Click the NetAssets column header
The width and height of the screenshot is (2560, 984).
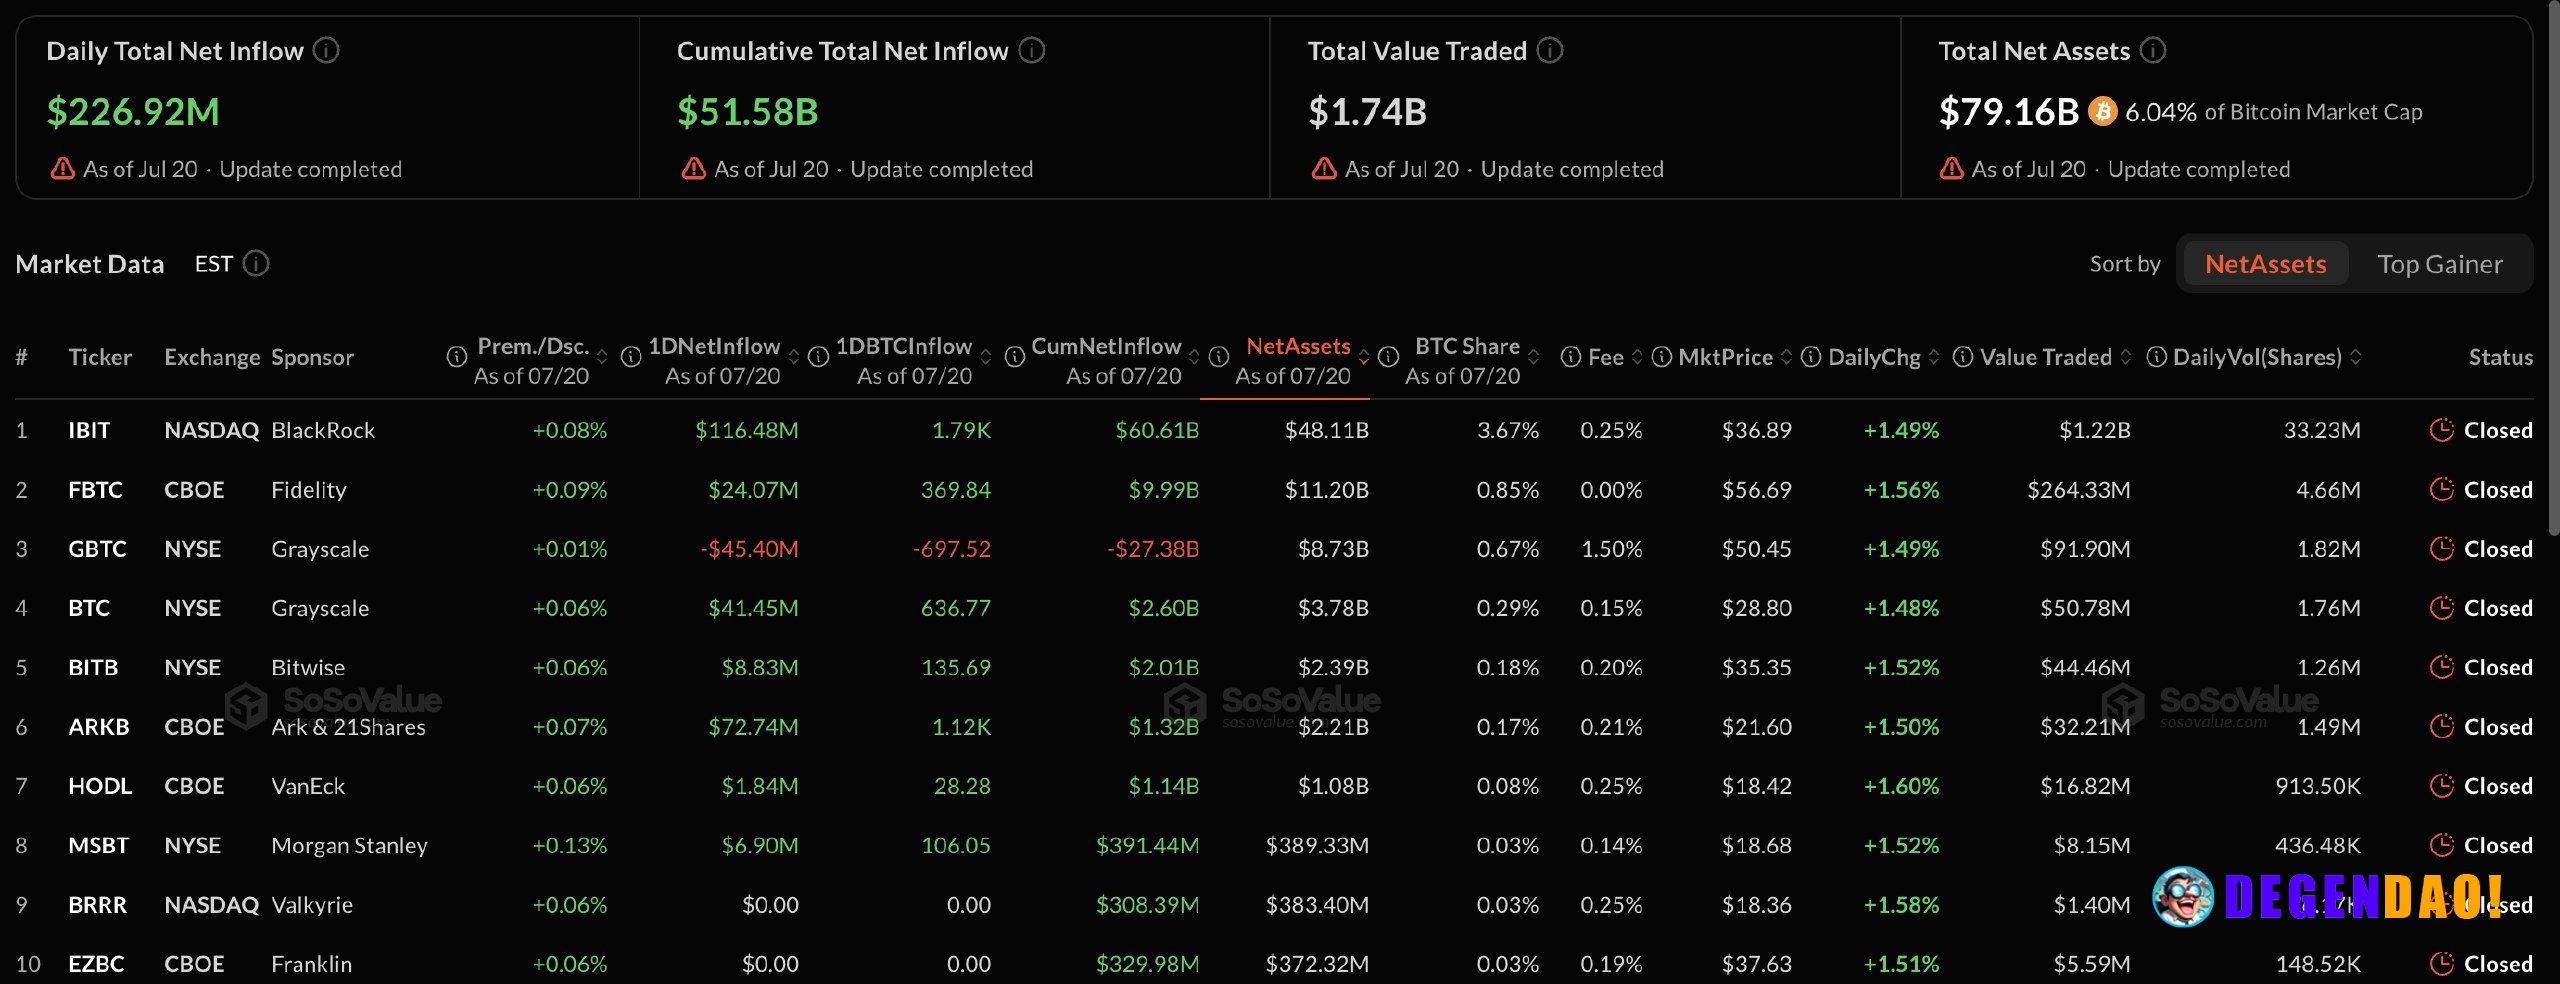coord(1298,346)
